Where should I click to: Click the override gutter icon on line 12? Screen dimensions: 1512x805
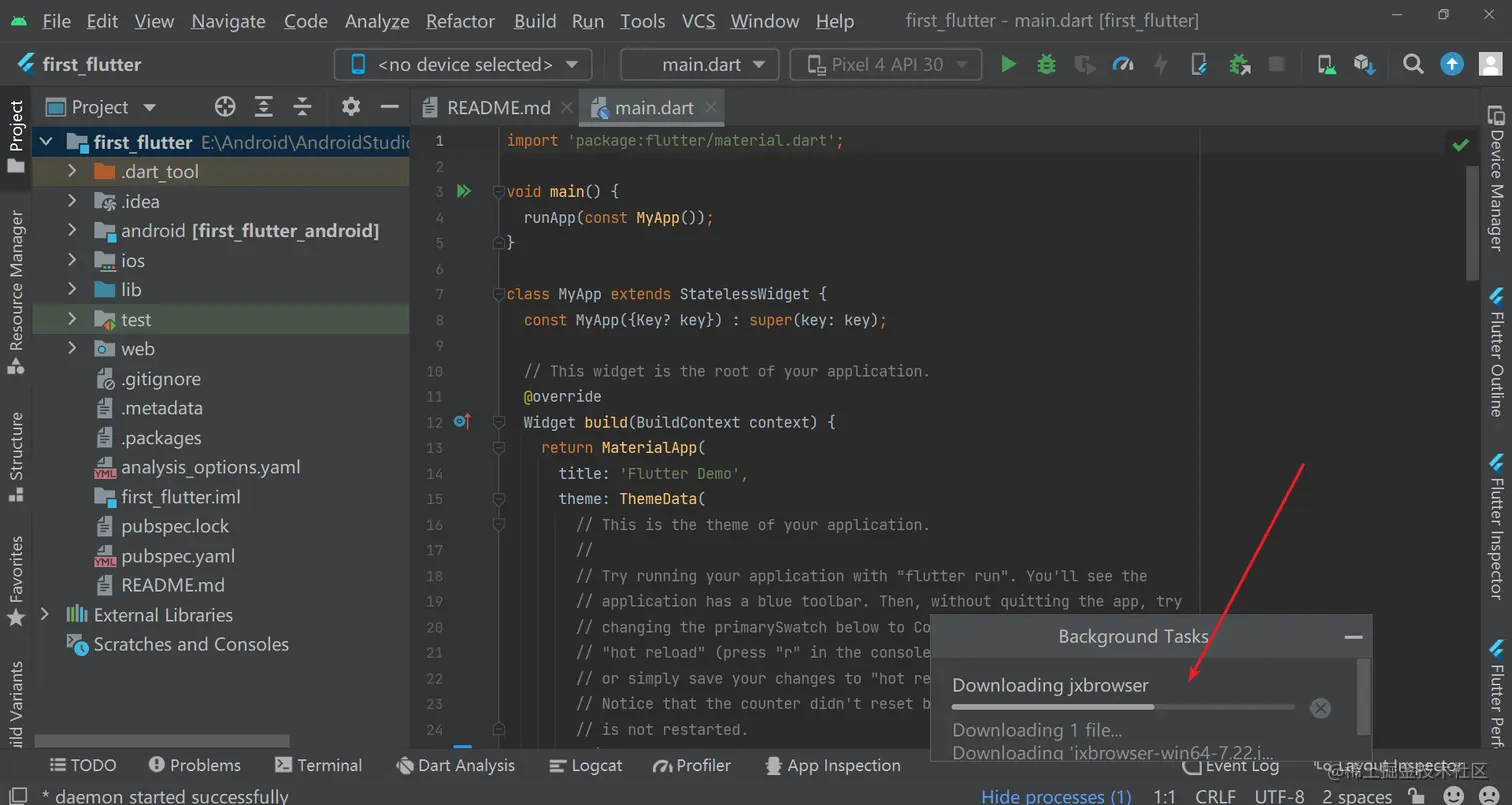point(462,422)
